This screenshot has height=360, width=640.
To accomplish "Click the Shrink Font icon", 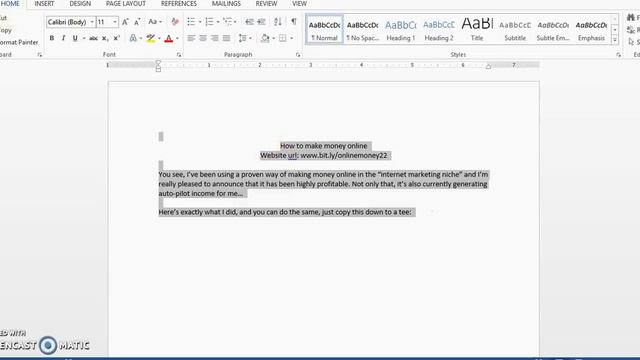I will click(137, 22).
